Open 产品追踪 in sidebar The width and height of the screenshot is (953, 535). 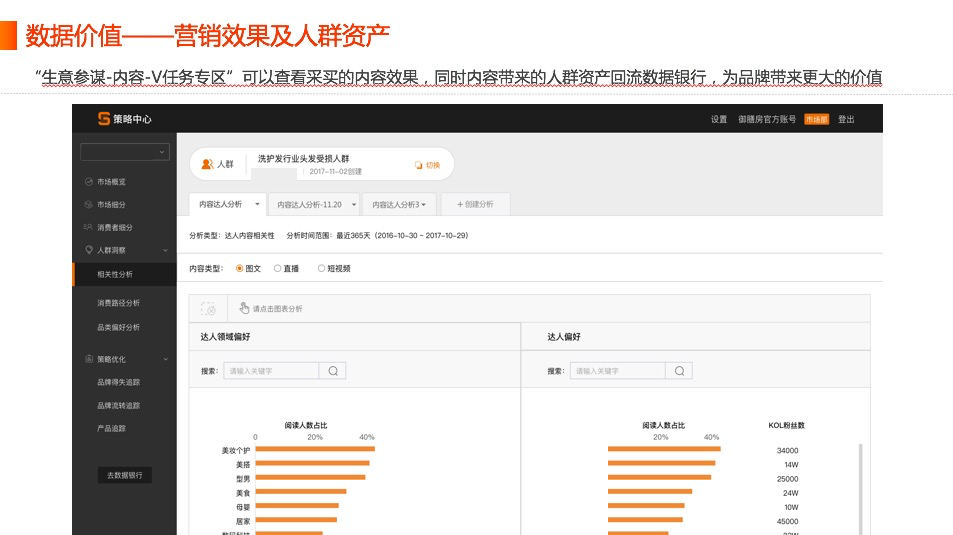[x=111, y=429]
